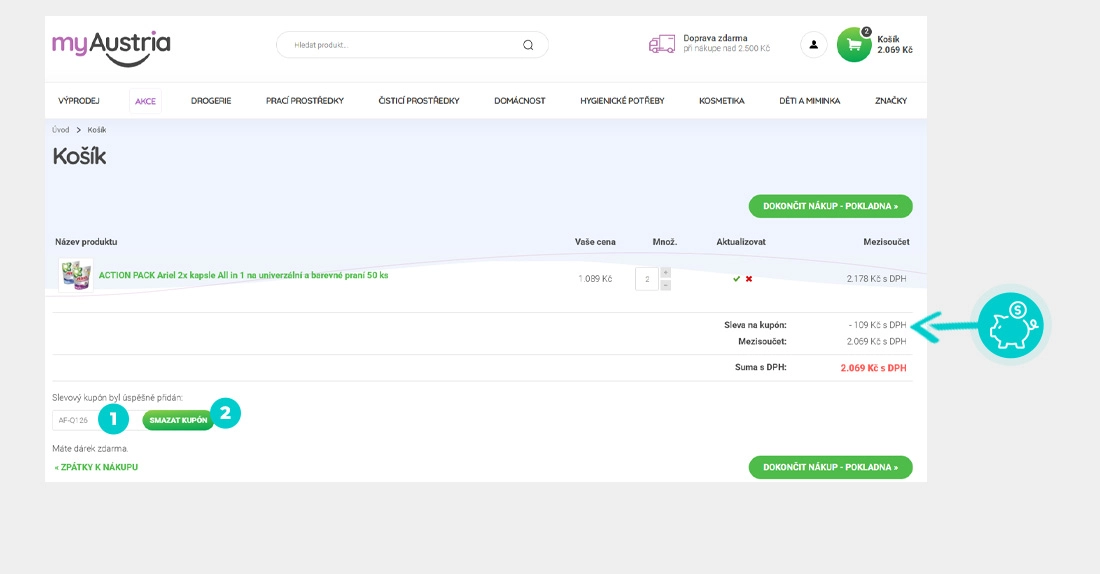
Task: Remove product with the red cross
Action: tap(749, 279)
